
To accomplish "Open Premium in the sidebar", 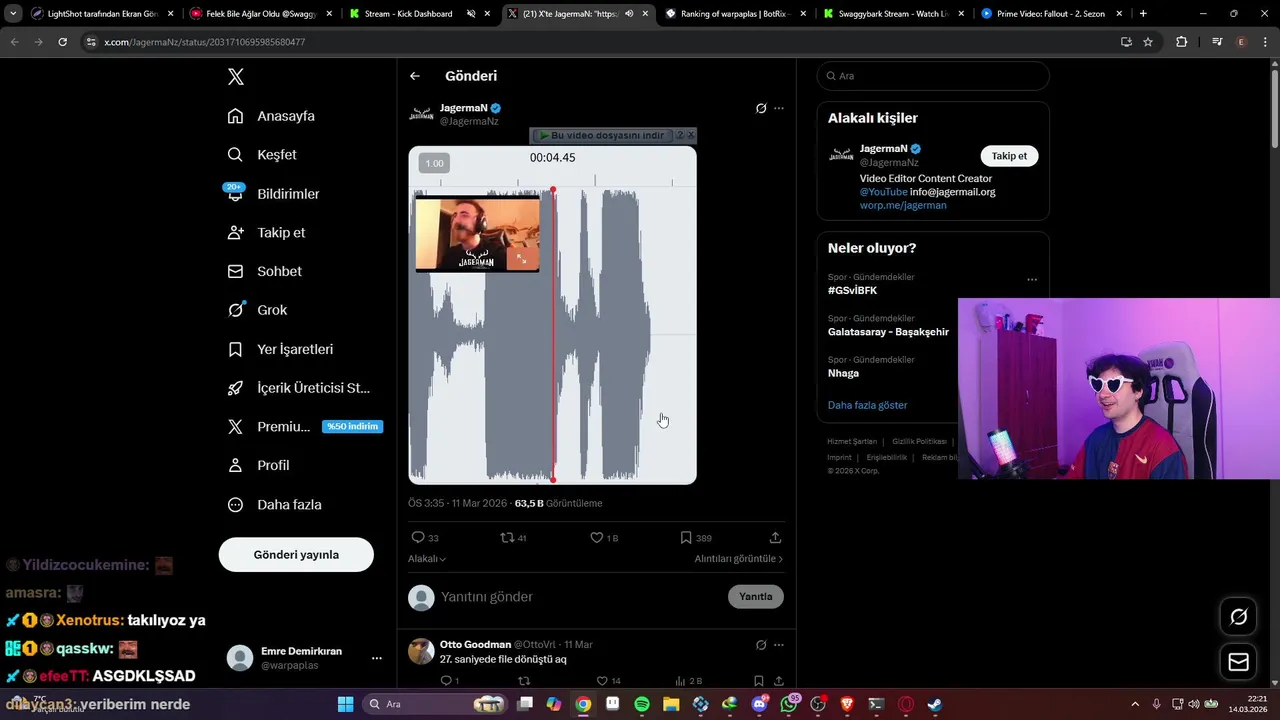I will (304, 427).
